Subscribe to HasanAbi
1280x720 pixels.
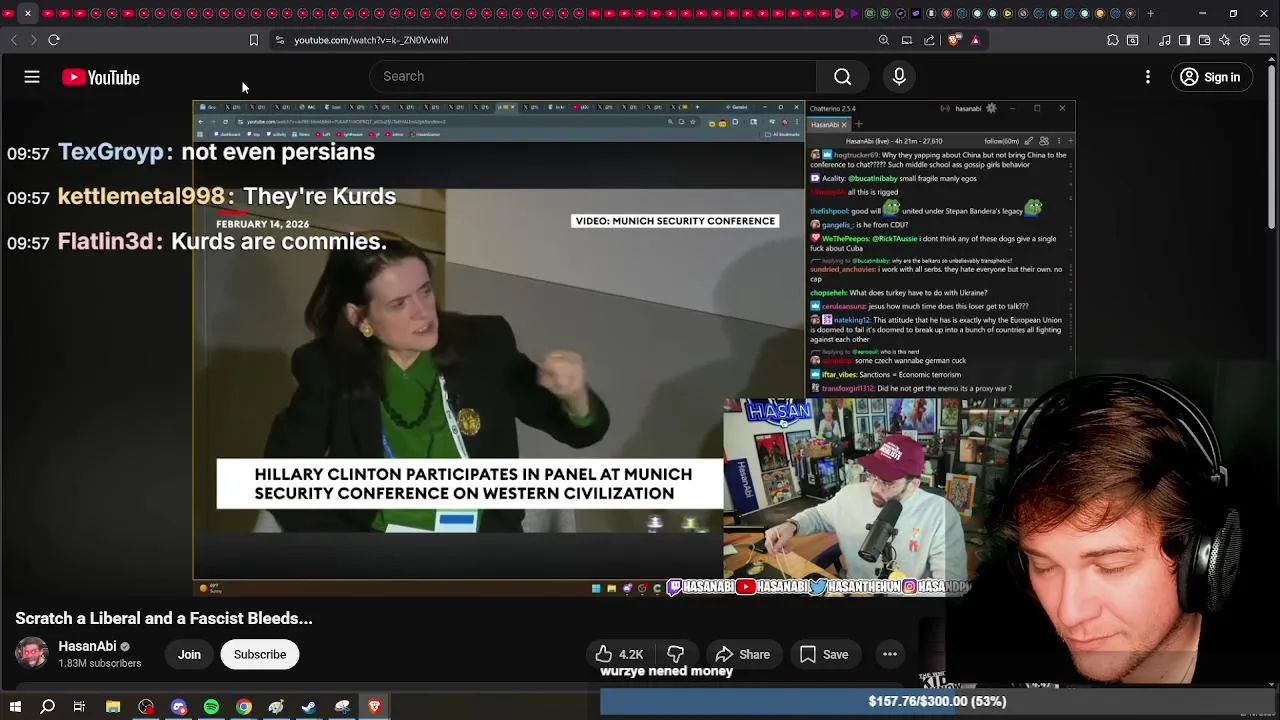[x=260, y=655]
